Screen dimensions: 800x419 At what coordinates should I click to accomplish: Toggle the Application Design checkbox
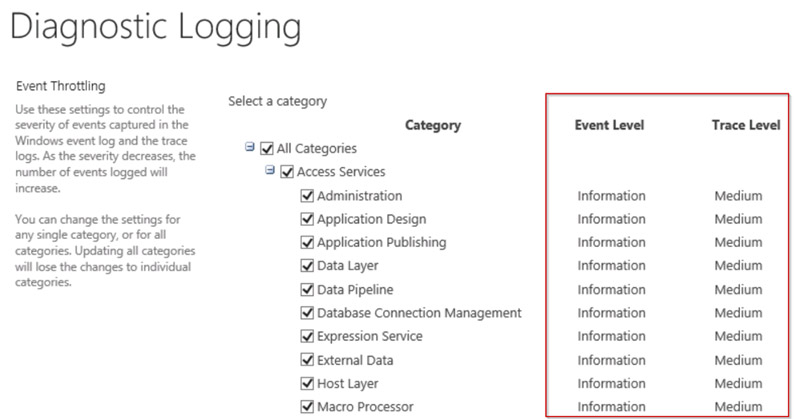307,219
